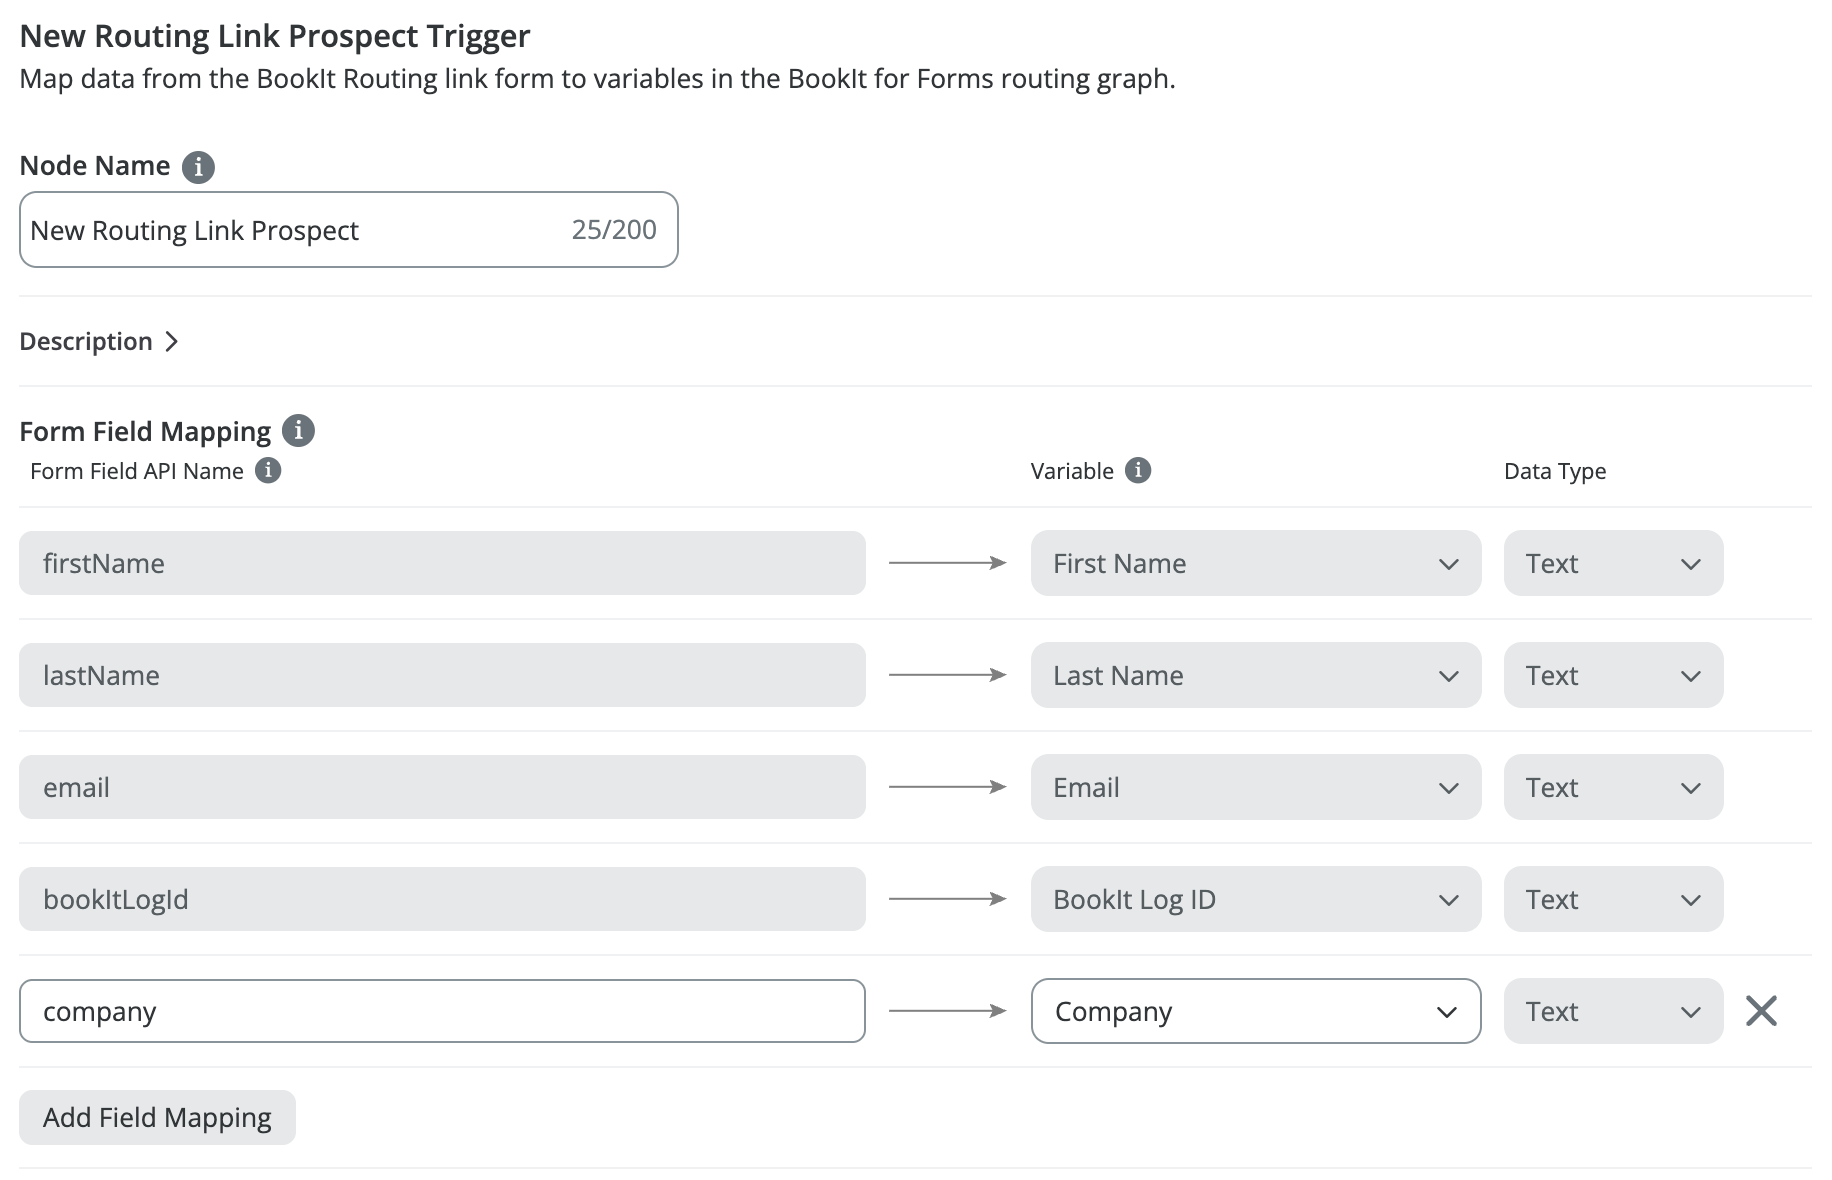Open data type dropdown for email row

(x=1613, y=787)
